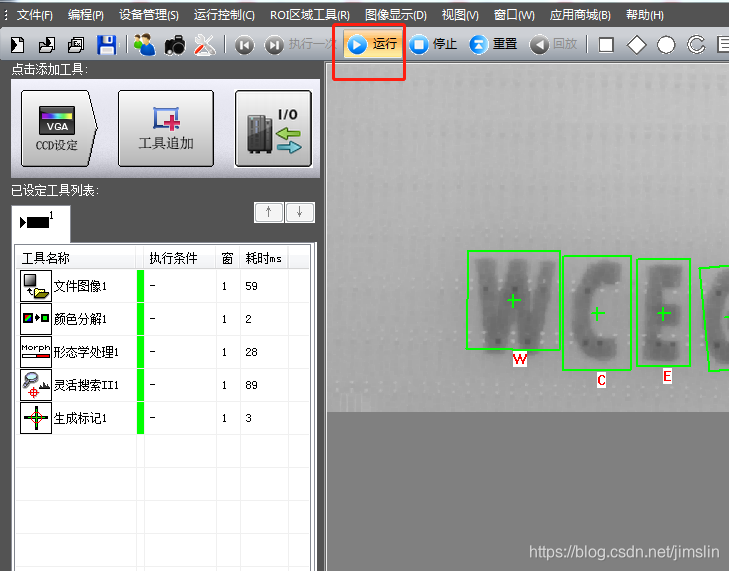Select the 形态学处理1 row name

pos(86,352)
